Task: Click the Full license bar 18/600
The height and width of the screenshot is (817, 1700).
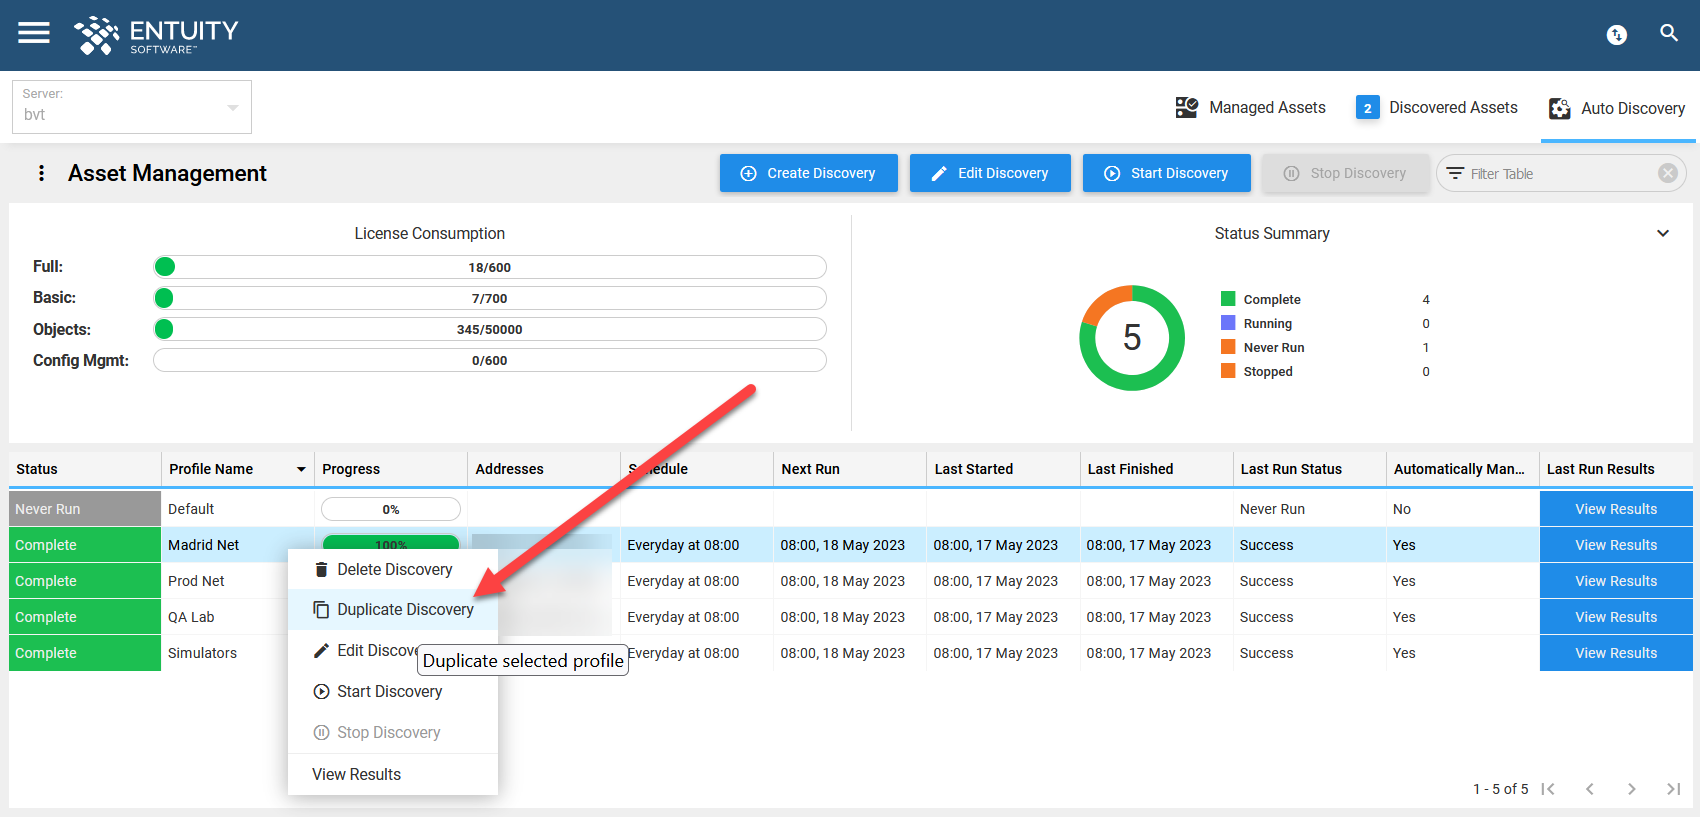Action: [x=490, y=267]
